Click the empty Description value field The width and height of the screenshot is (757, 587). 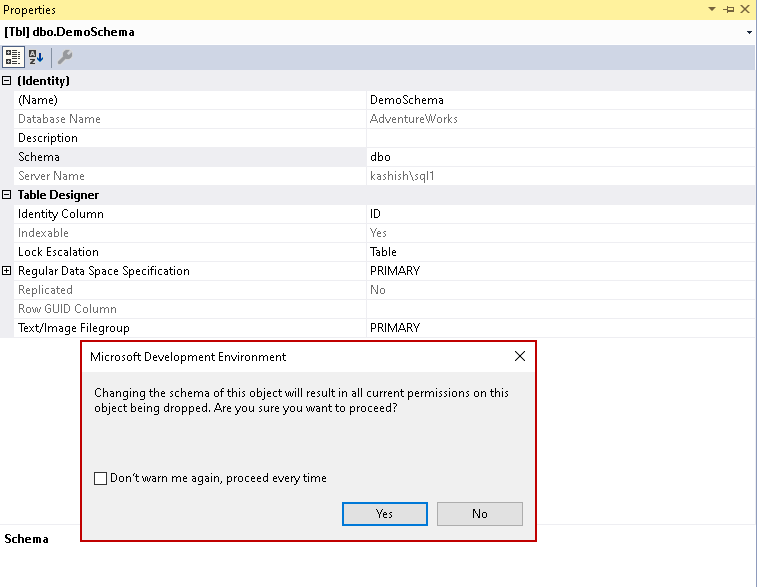coord(560,138)
